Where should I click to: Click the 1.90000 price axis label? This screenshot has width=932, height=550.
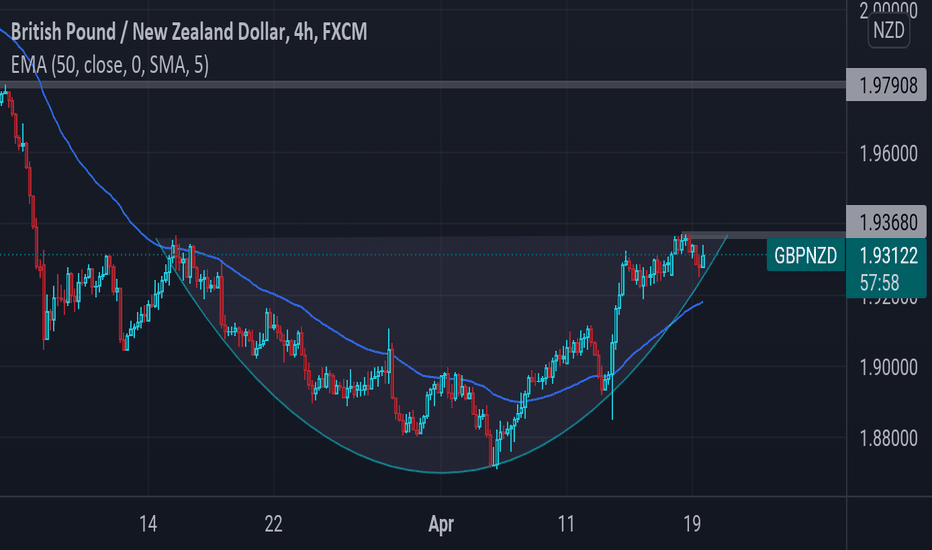tap(889, 367)
